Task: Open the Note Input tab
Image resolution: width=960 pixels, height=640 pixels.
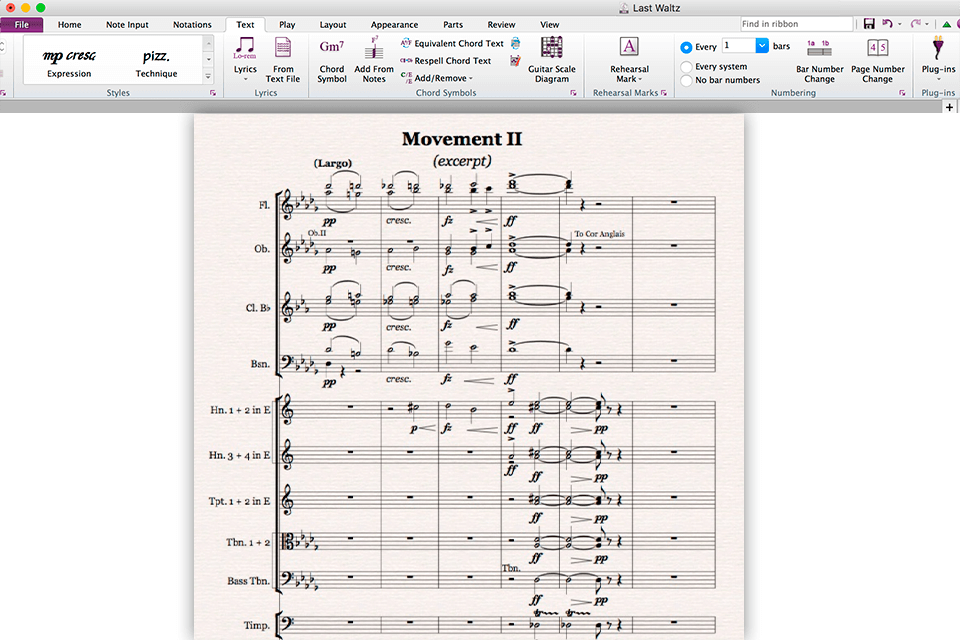Action: [128, 24]
